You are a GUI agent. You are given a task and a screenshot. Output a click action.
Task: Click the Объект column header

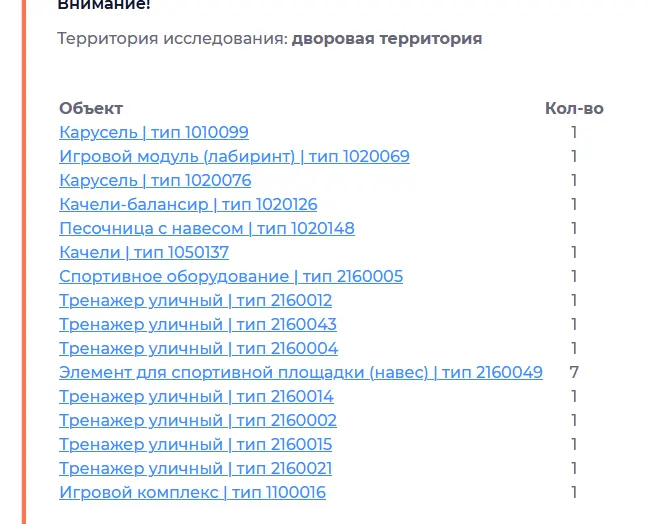point(91,108)
